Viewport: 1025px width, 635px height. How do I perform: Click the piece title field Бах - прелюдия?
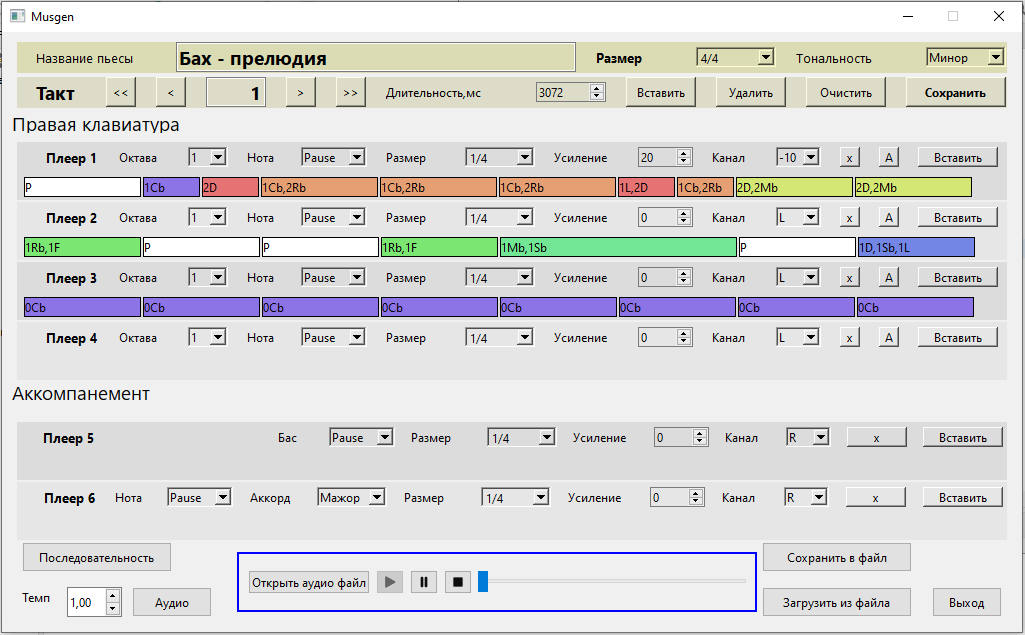coord(376,58)
